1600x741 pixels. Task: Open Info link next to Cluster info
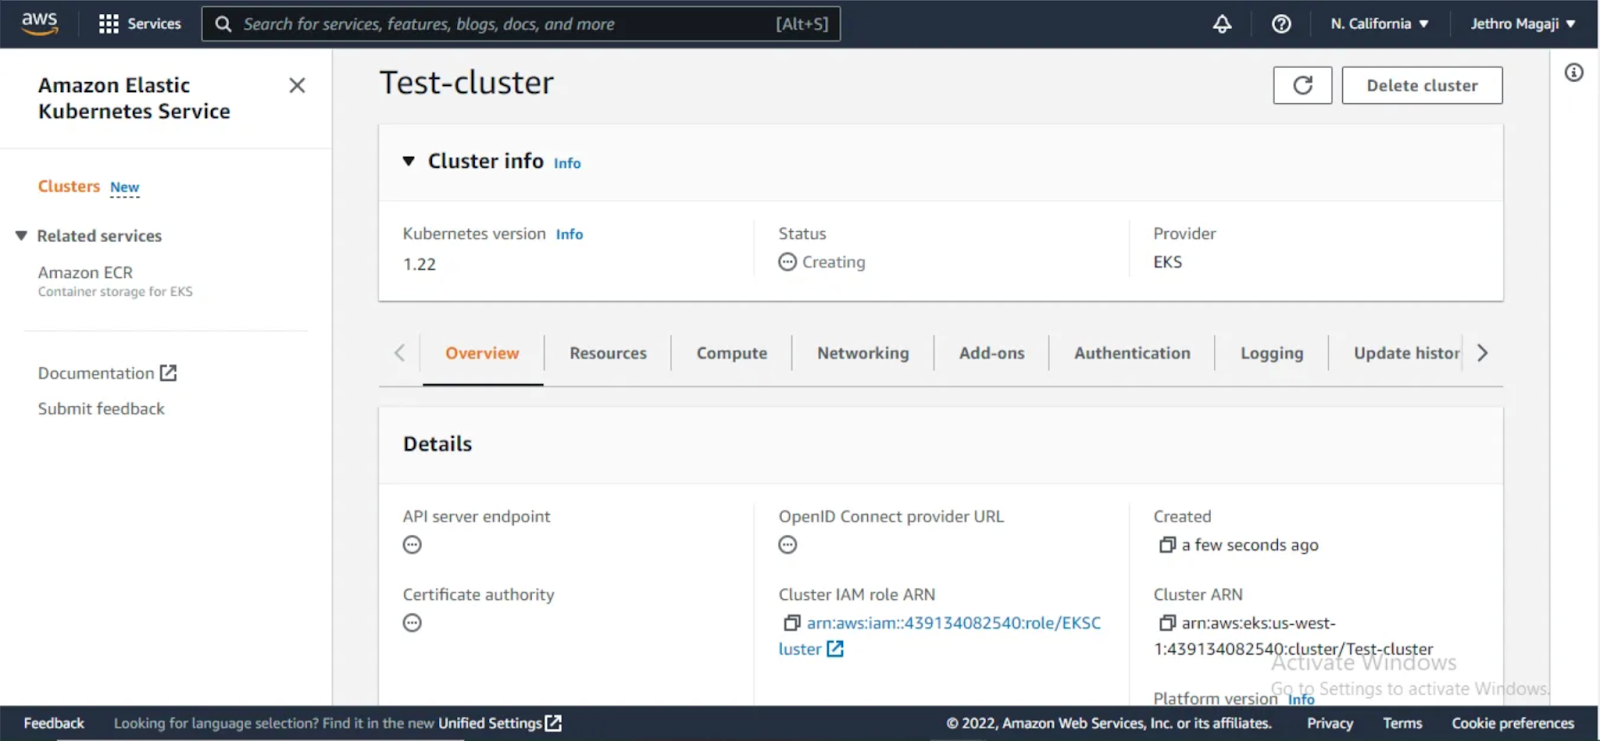click(x=567, y=163)
